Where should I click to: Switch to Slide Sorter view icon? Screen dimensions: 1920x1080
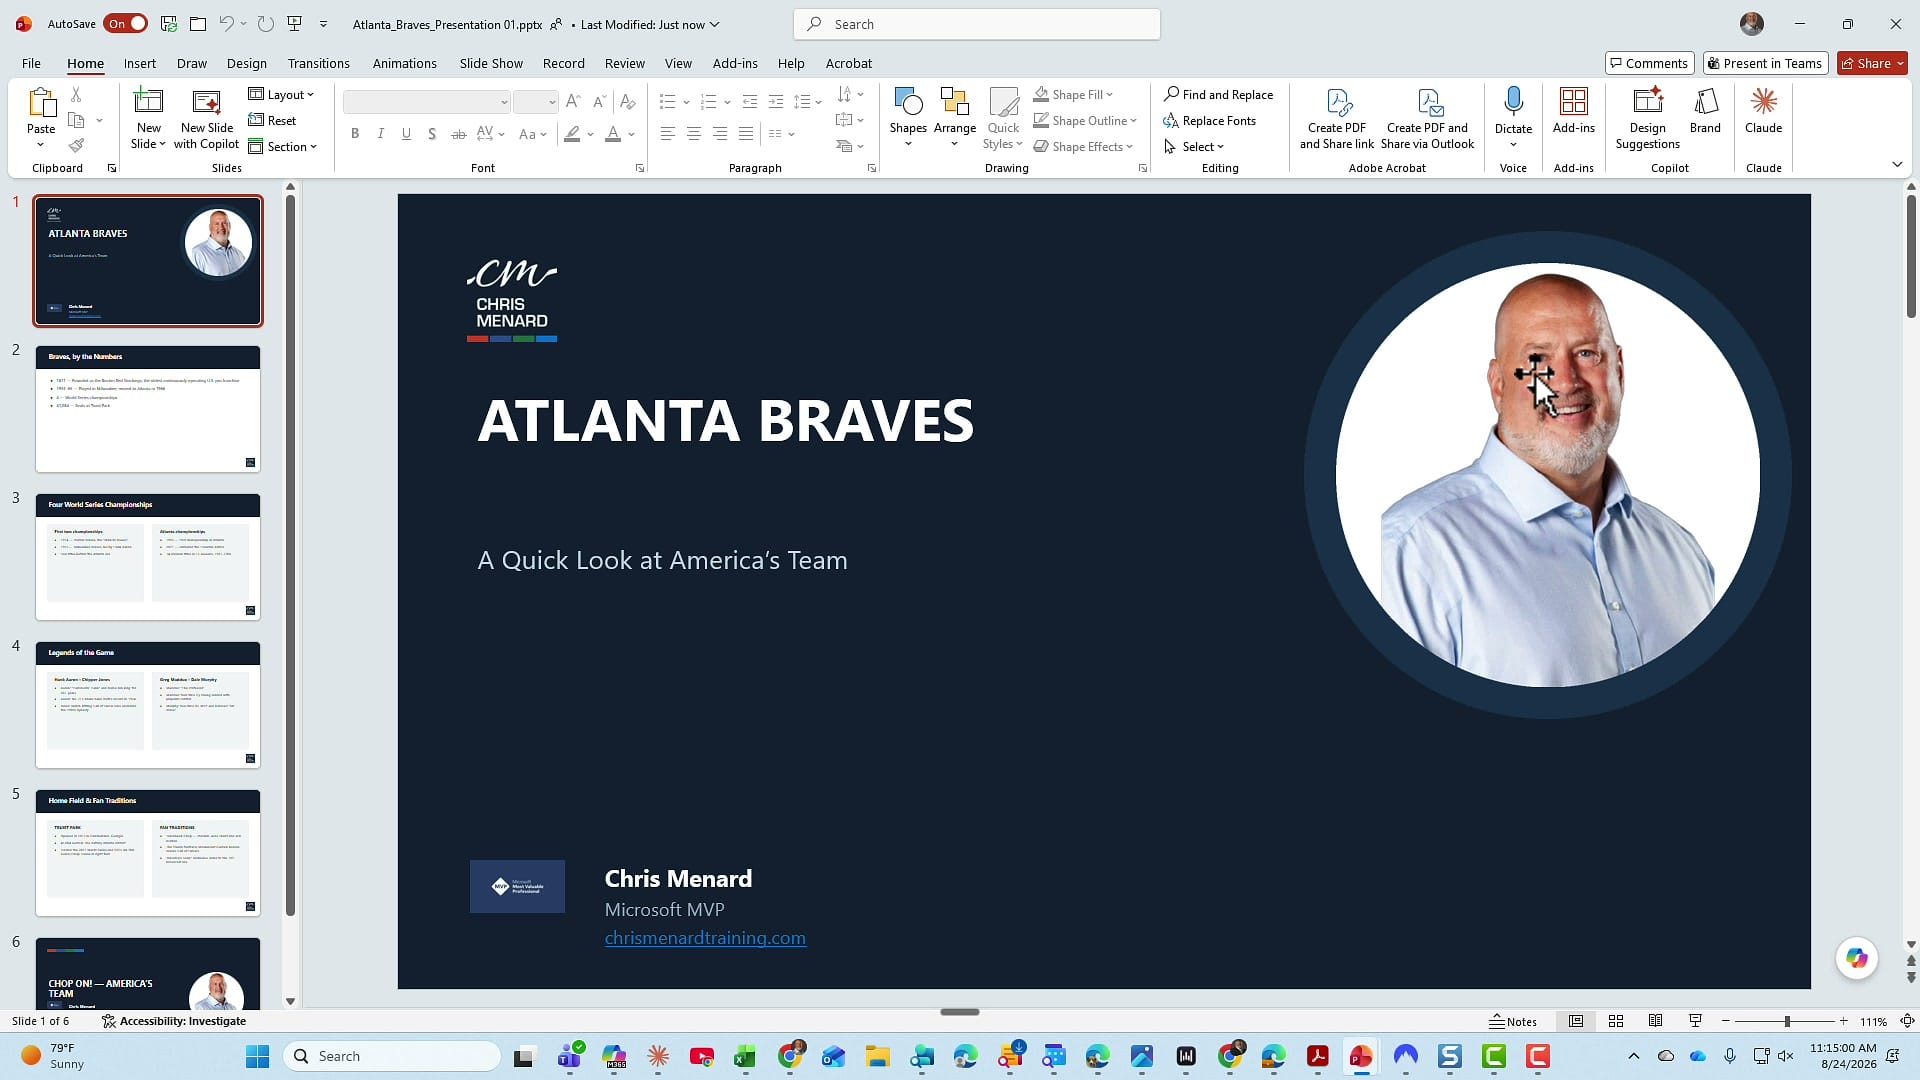pyautogui.click(x=1615, y=1021)
